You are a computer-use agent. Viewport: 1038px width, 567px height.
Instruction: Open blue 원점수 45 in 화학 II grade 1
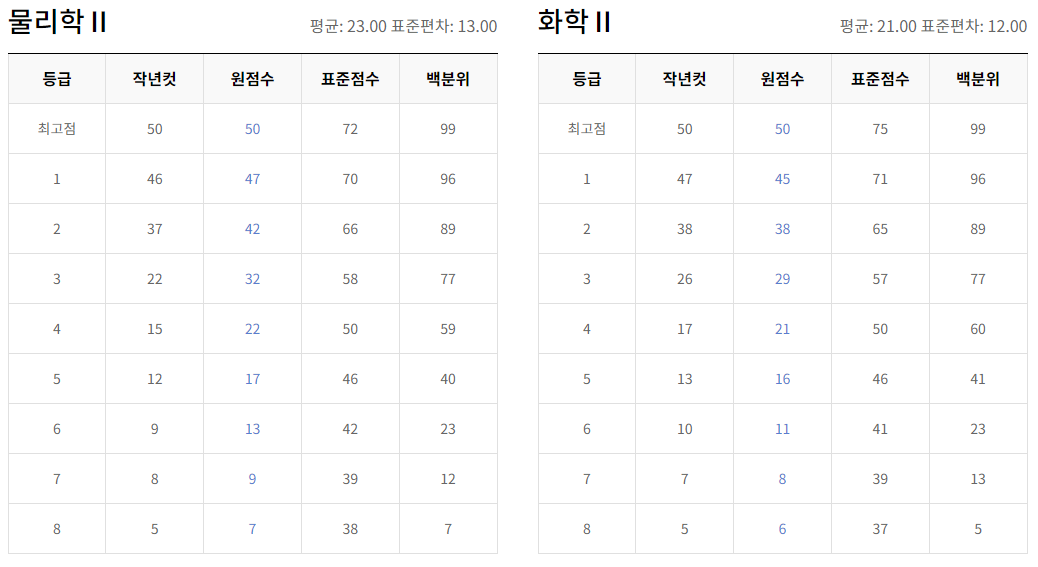point(782,179)
